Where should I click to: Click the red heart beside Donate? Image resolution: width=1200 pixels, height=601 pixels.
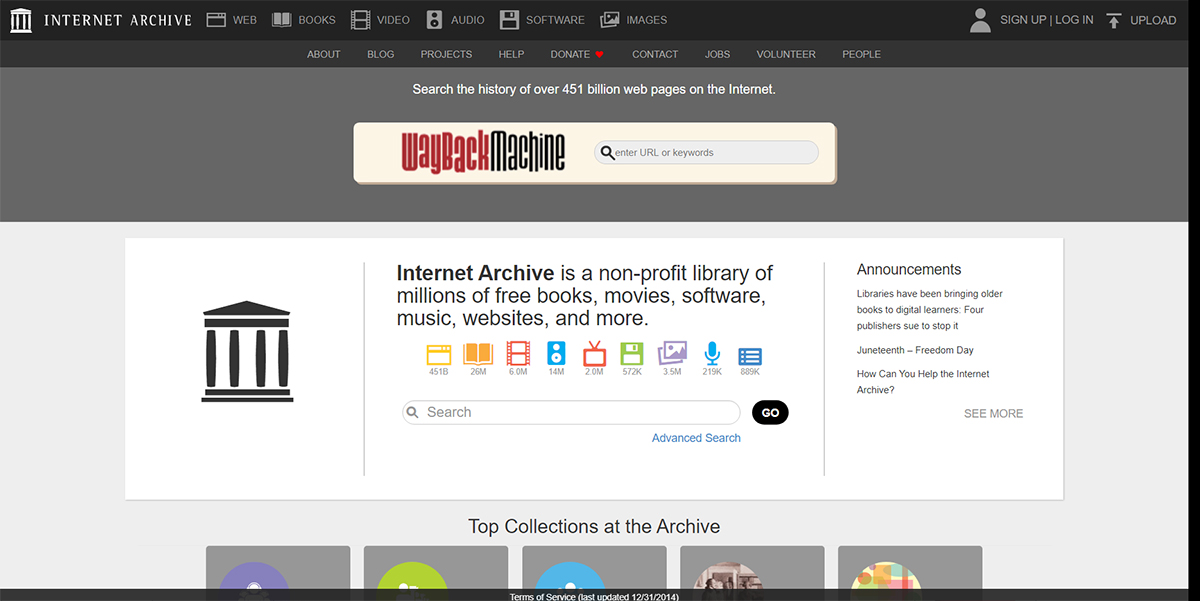pos(600,54)
